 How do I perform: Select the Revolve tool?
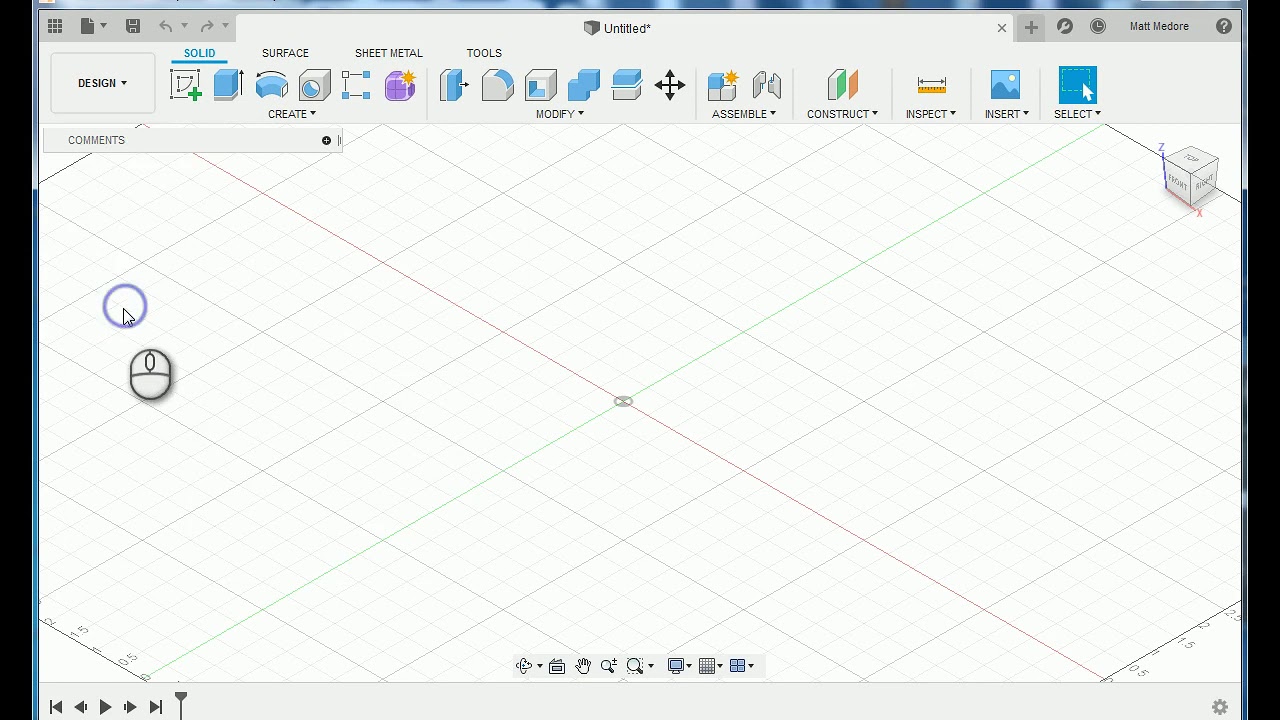pos(271,85)
